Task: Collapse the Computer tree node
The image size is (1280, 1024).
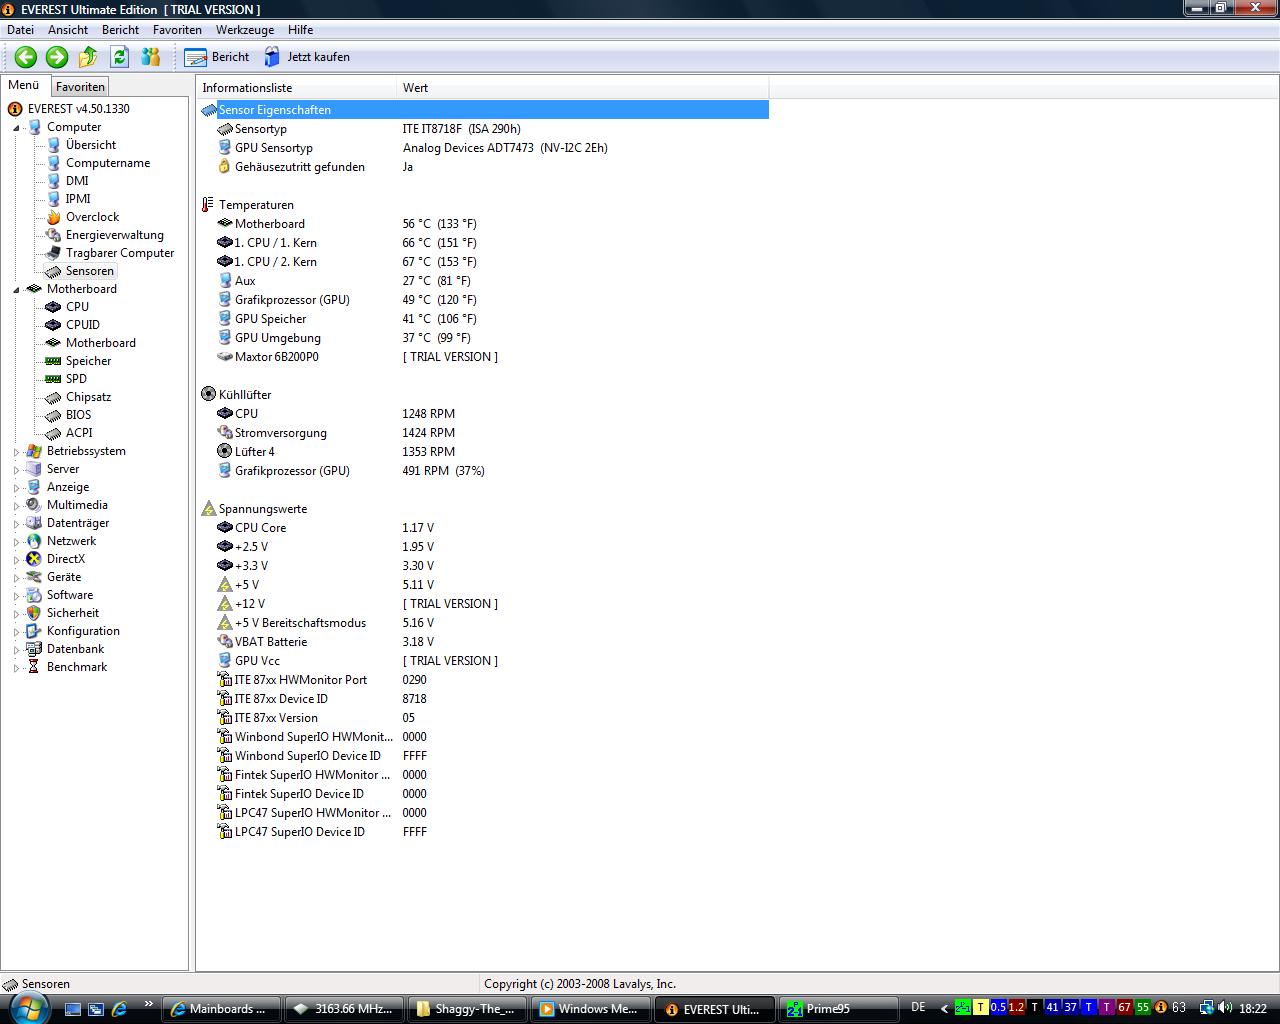Action: [16, 128]
